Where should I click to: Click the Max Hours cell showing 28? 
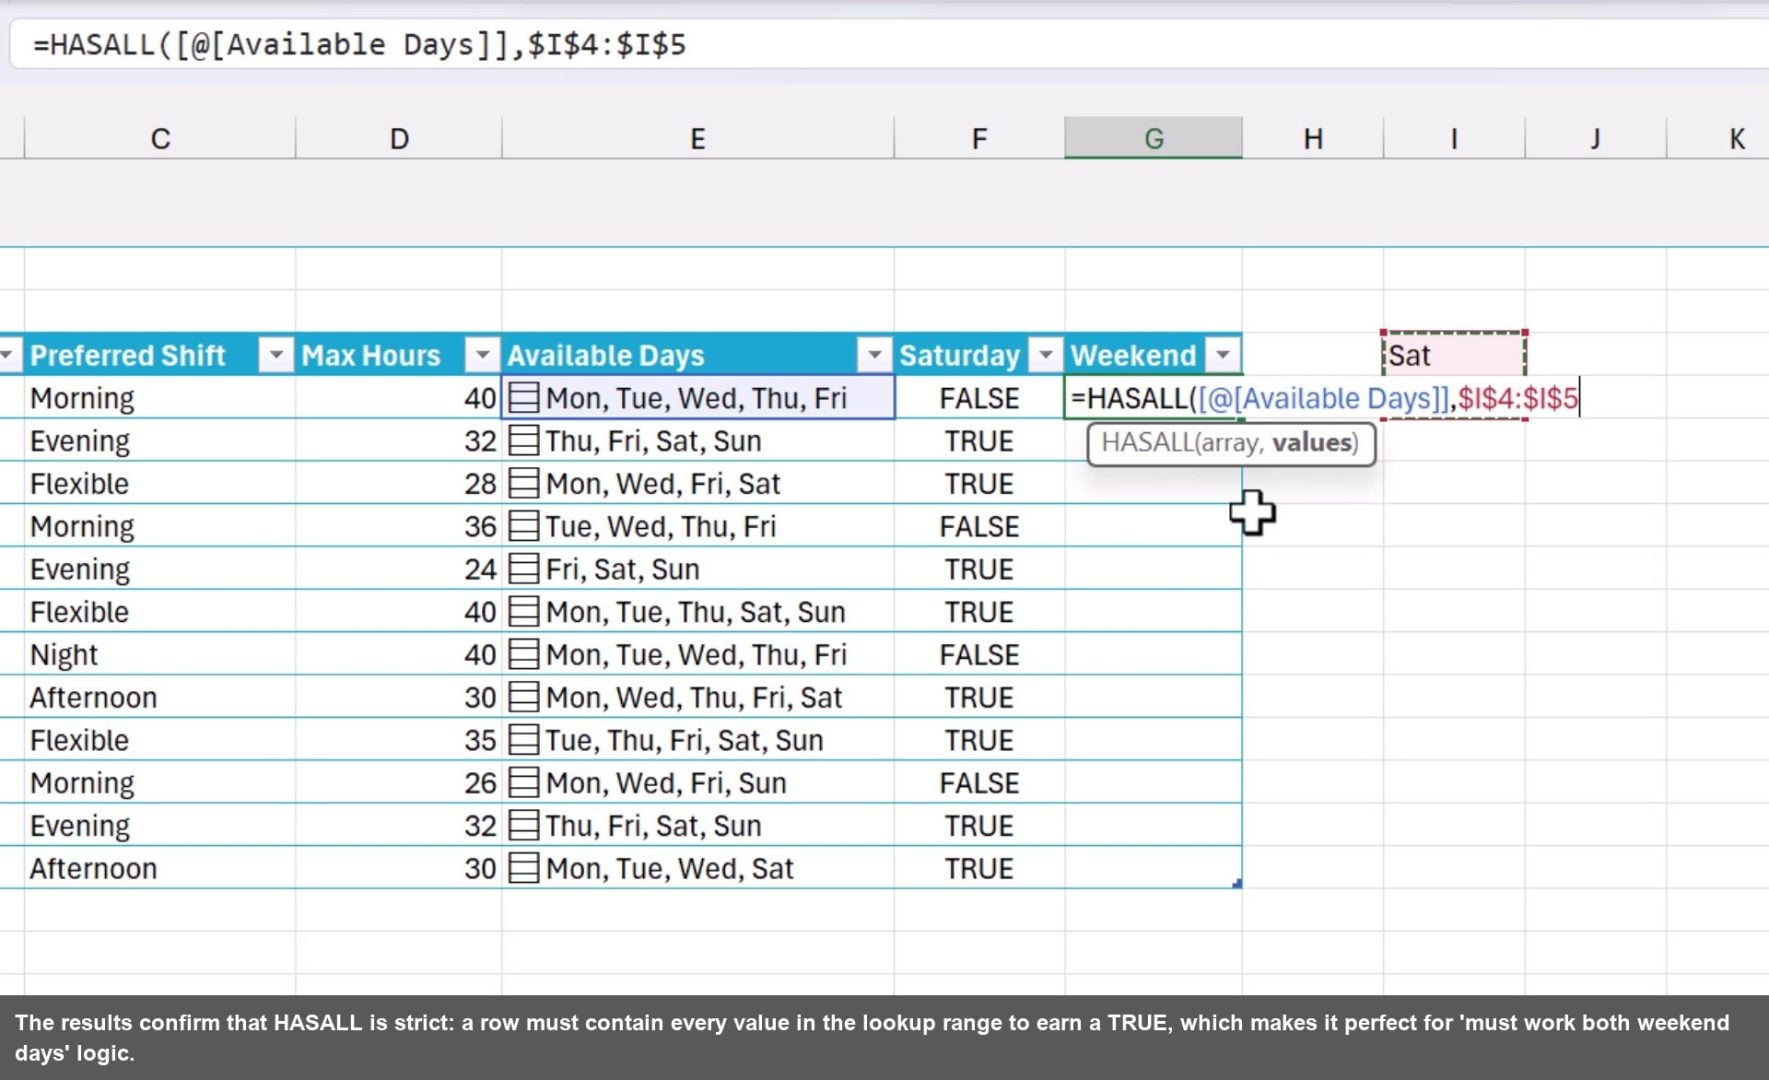(x=399, y=484)
